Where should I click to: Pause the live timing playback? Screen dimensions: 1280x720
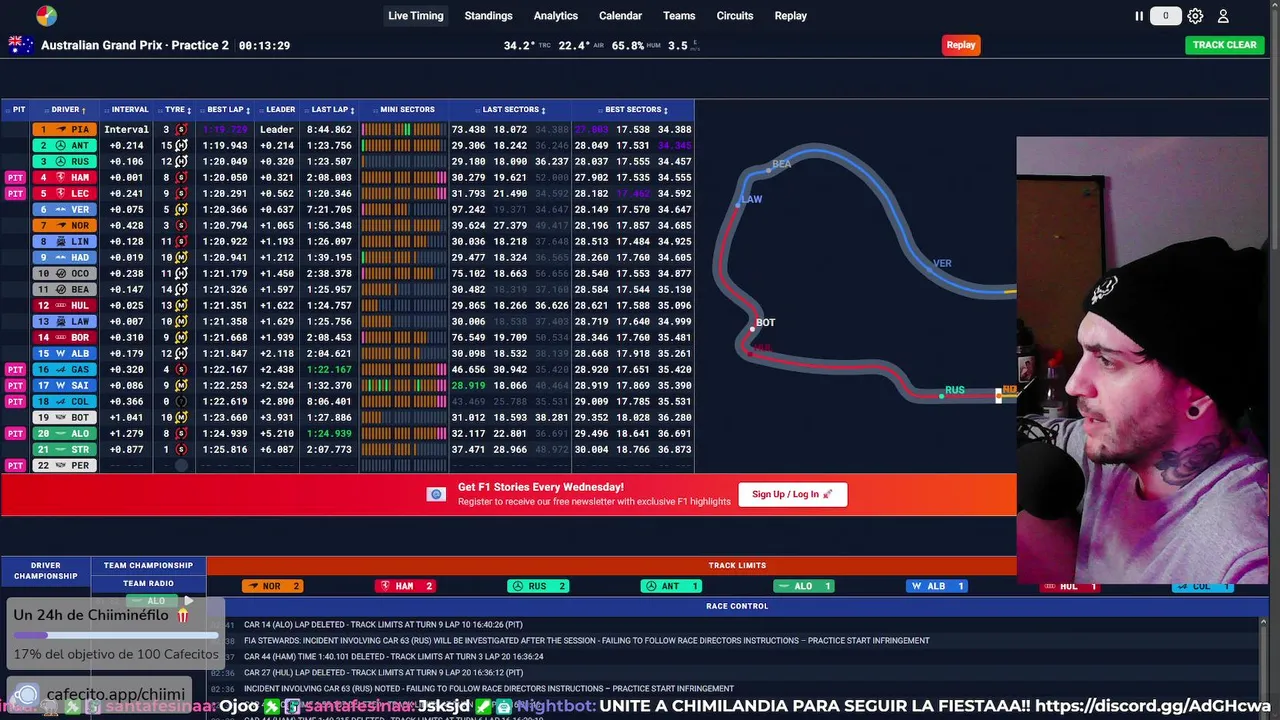point(1138,16)
